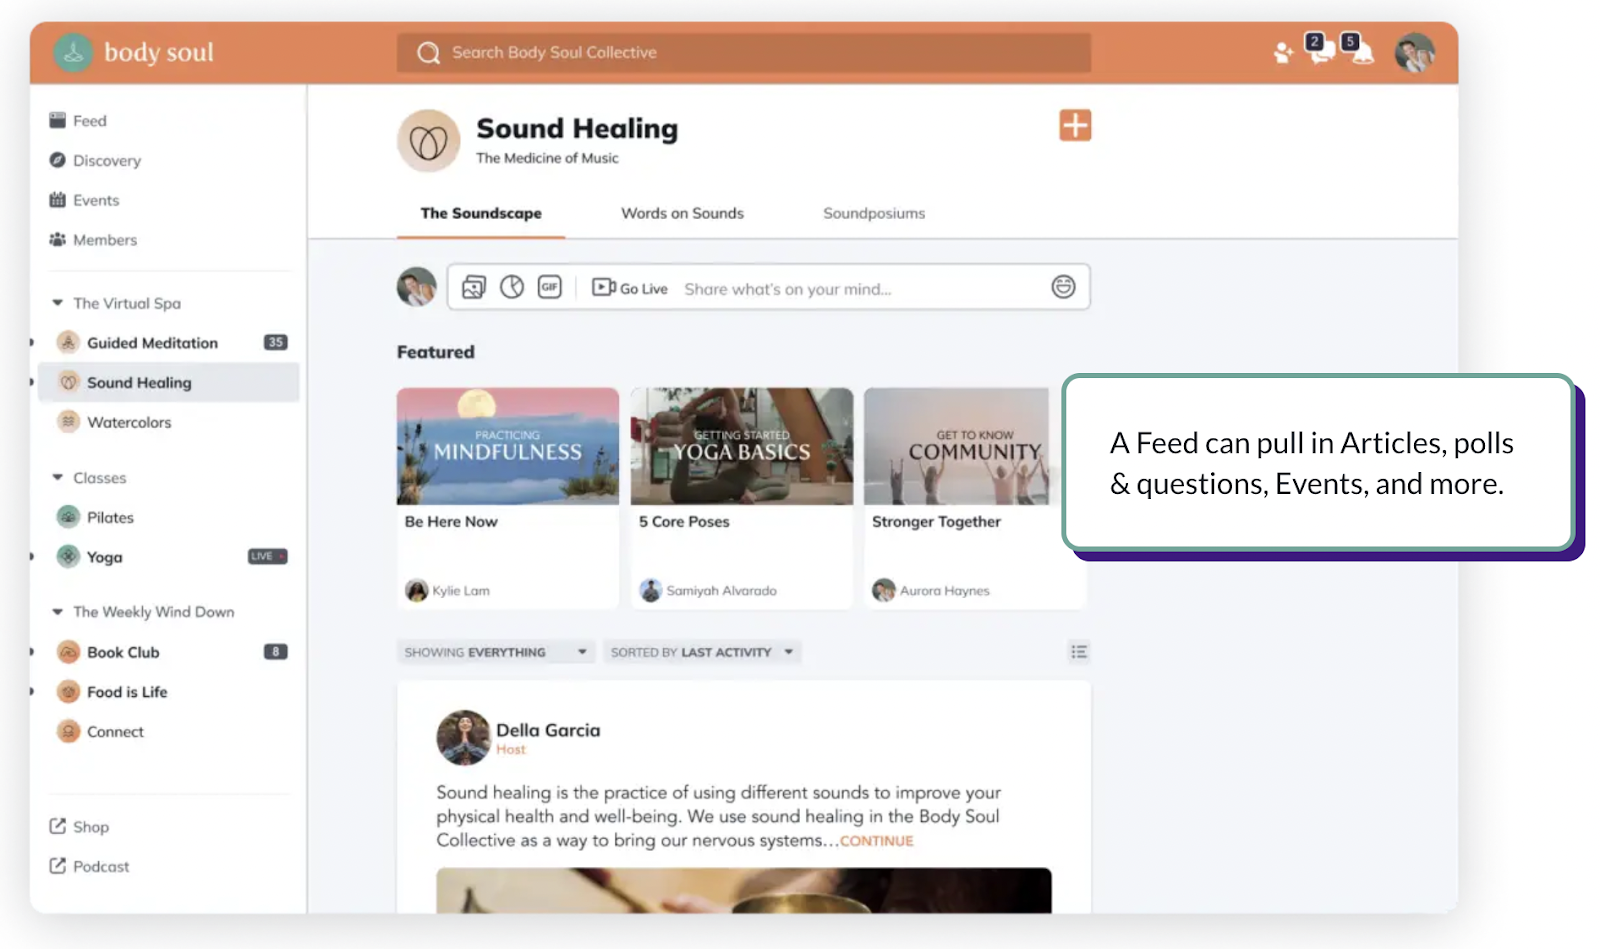Open the Practicing Mindfulness featured card
This screenshot has width=1600, height=949.
pyautogui.click(x=507, y=447)
